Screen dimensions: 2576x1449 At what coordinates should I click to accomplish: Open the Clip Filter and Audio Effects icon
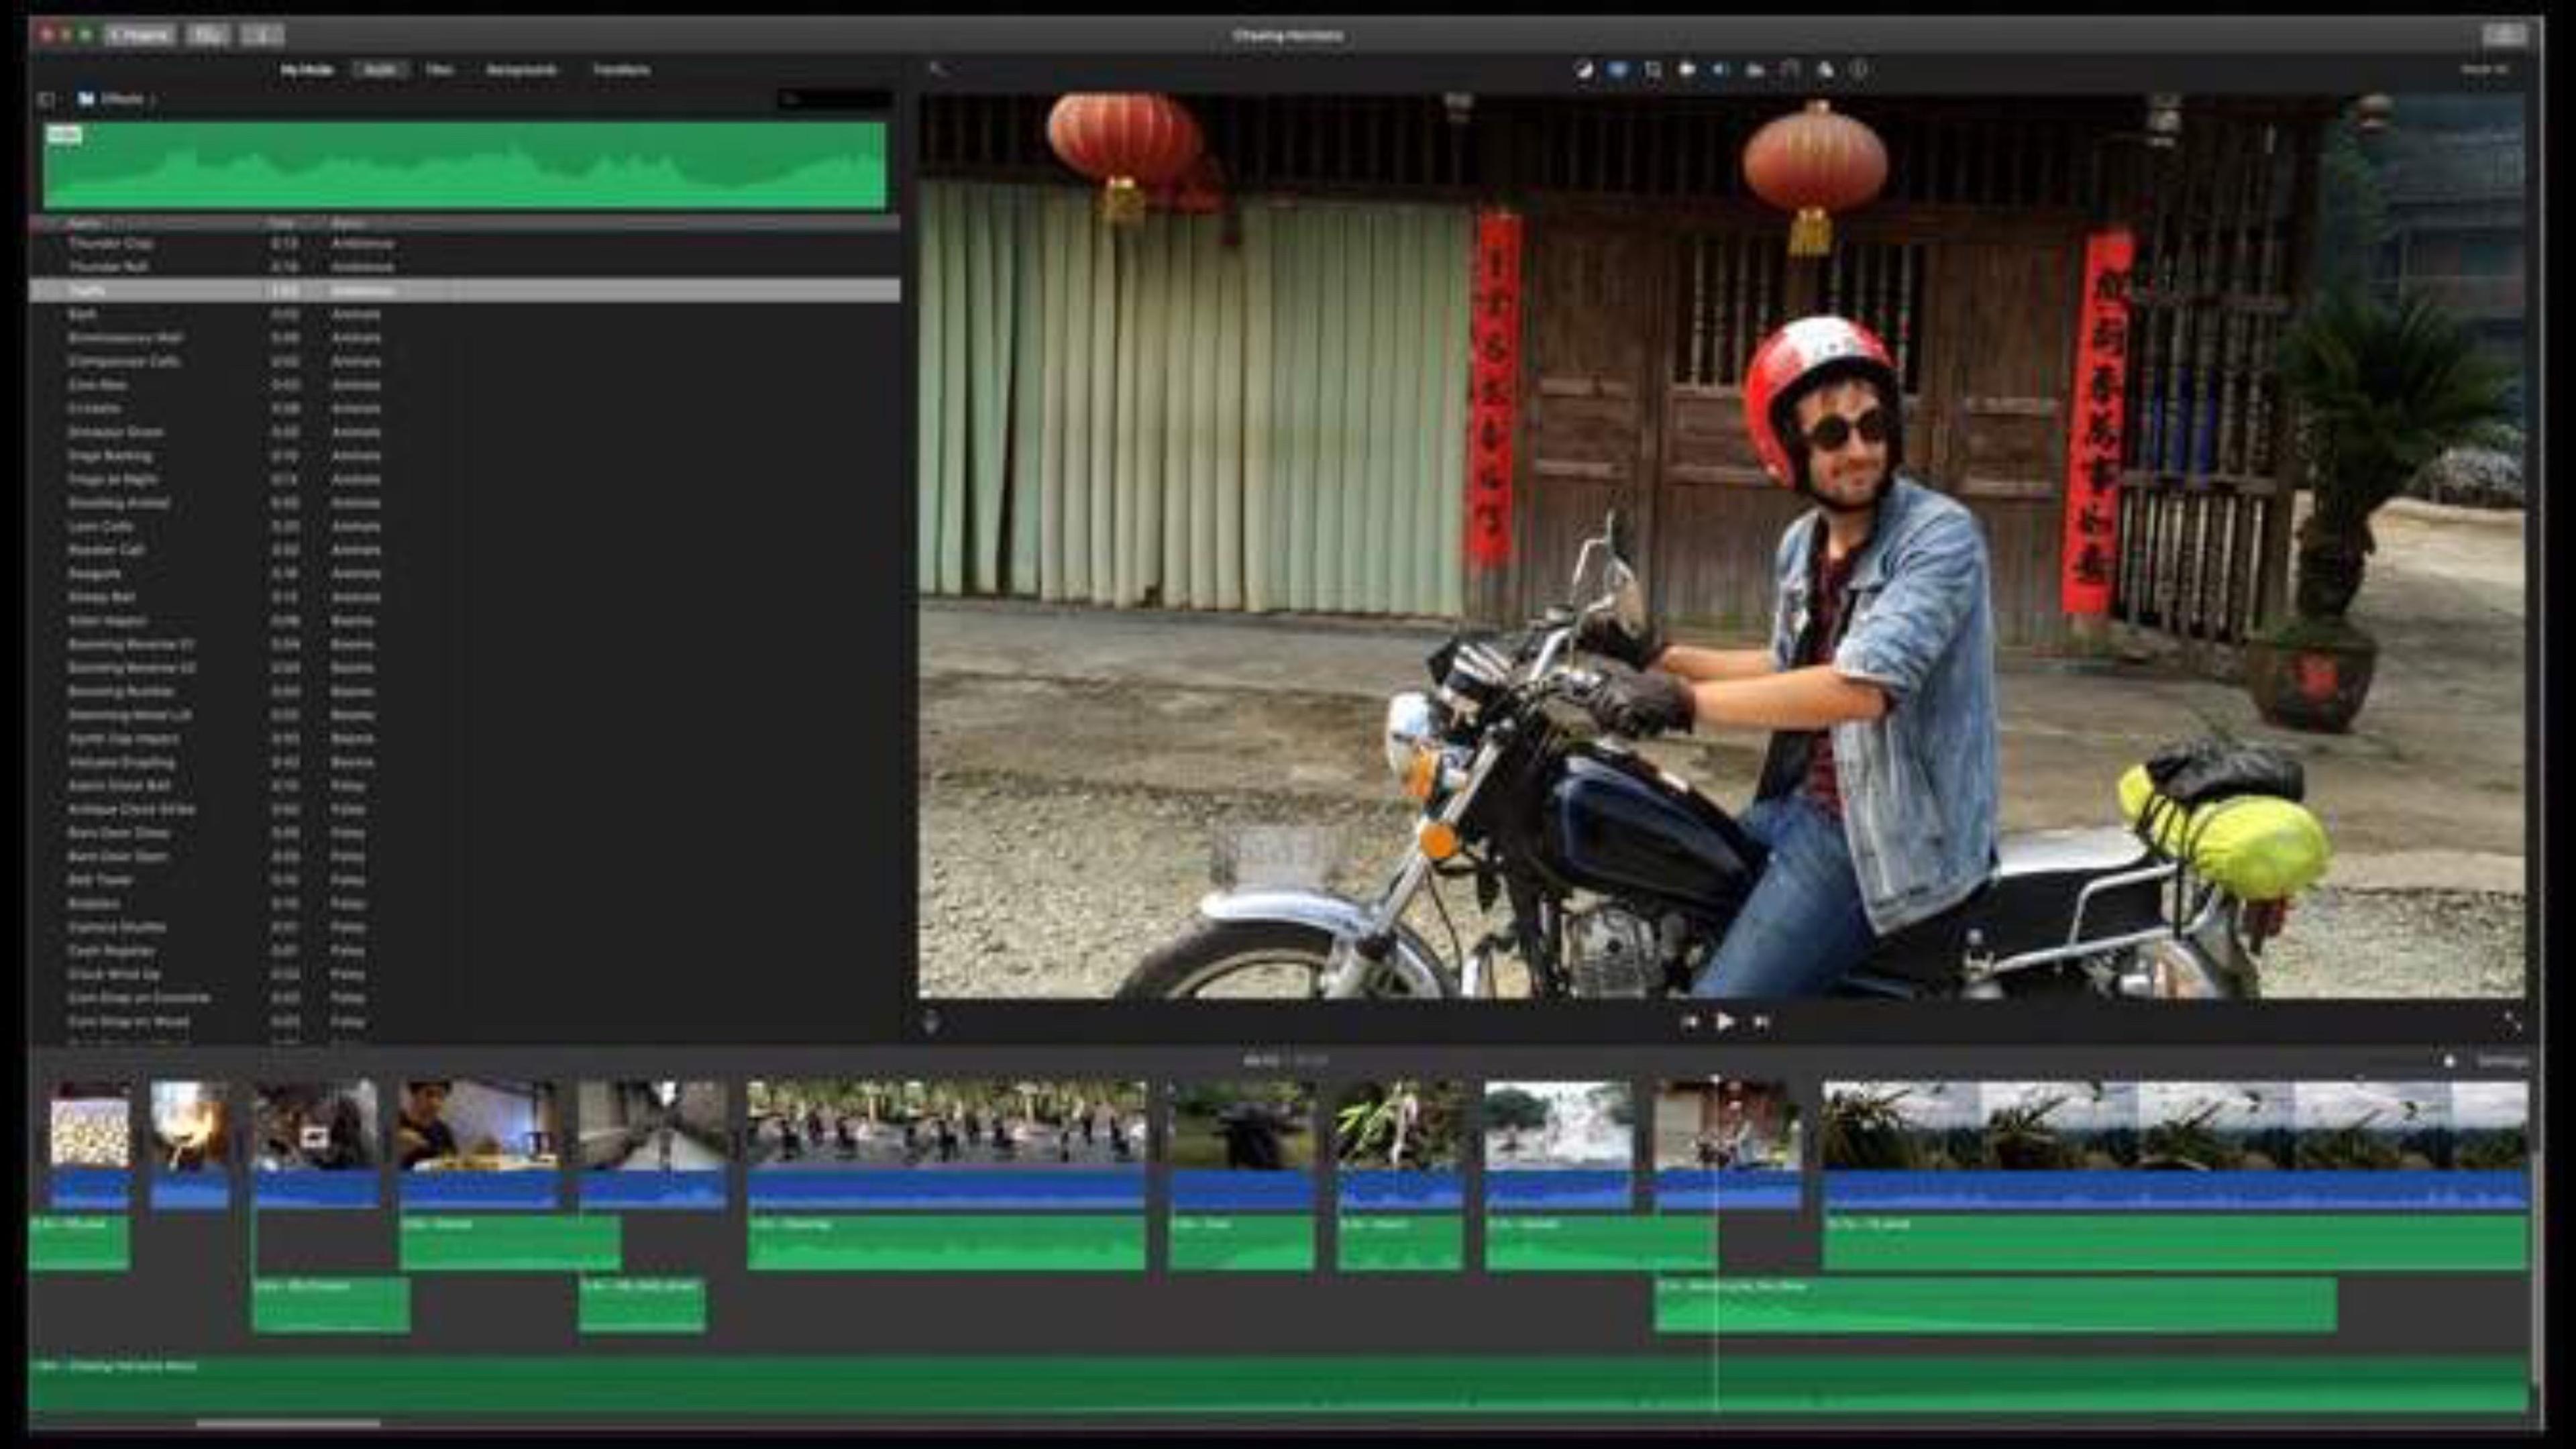[1825, 69]
